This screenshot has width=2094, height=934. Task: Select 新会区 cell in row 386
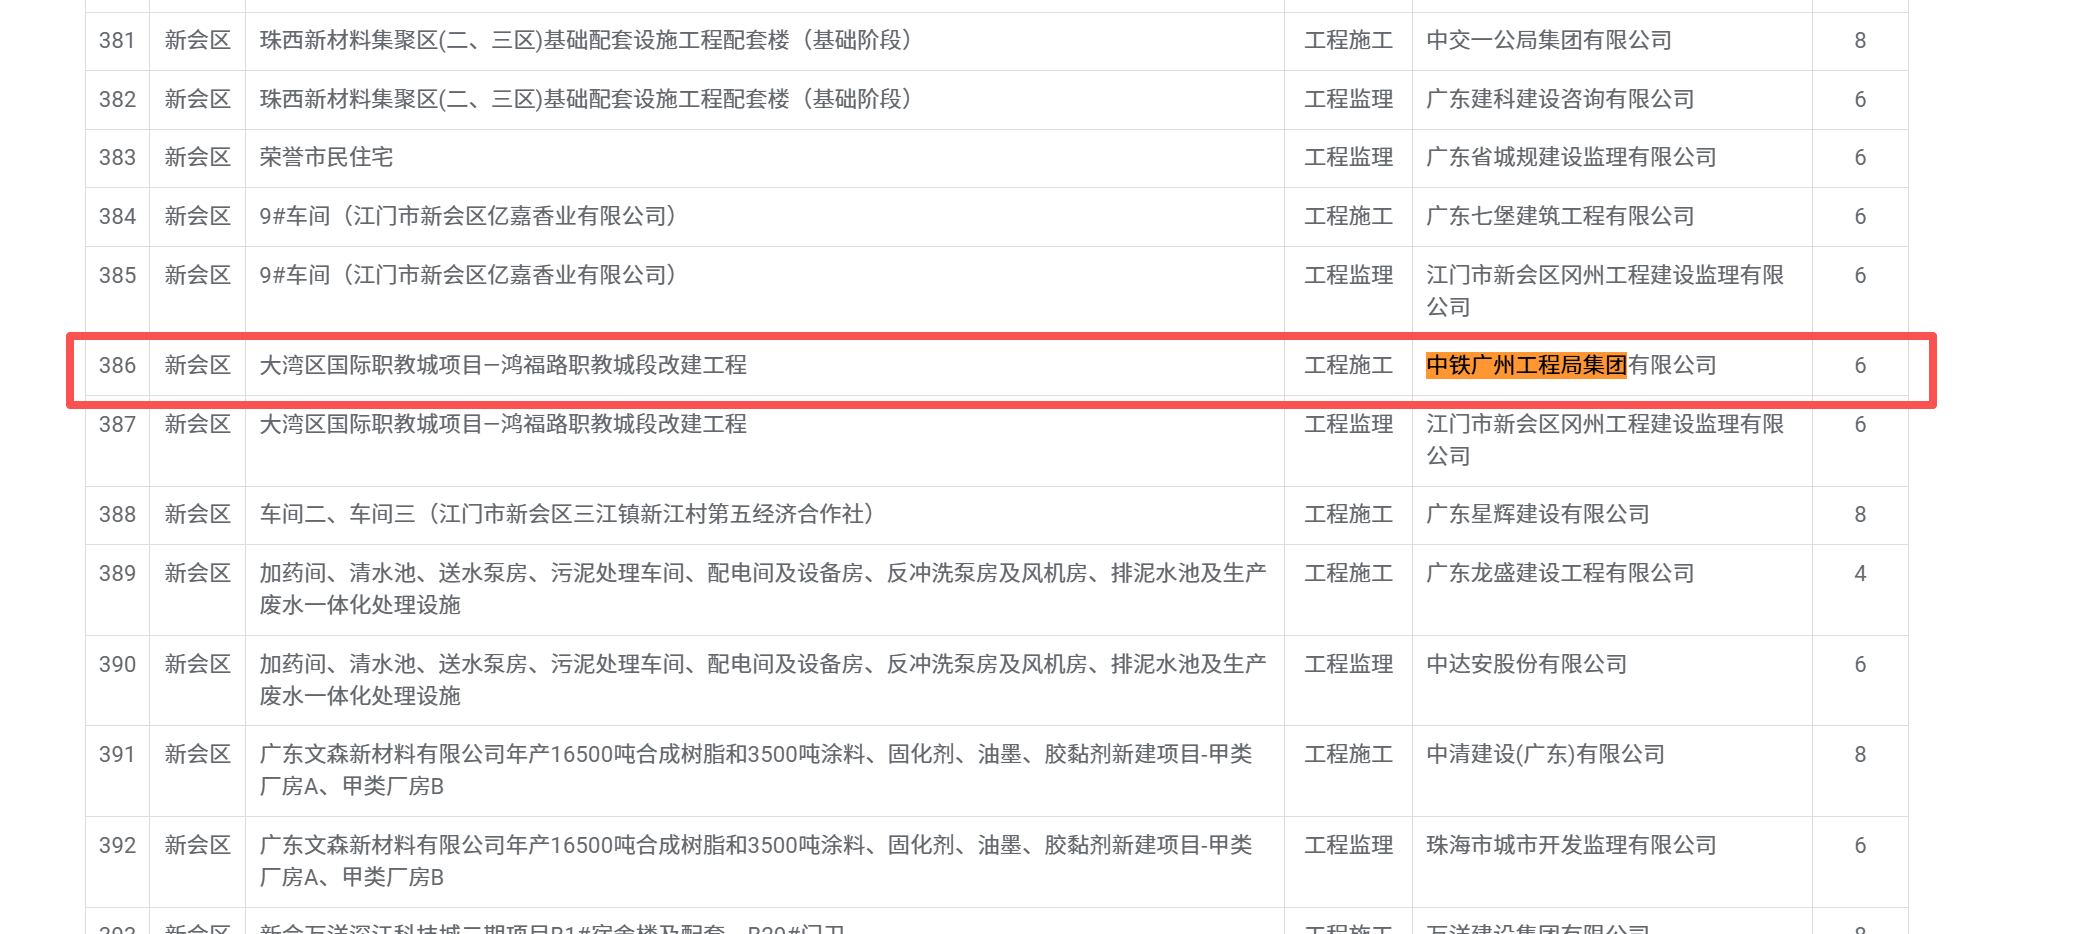pos(198,366)
